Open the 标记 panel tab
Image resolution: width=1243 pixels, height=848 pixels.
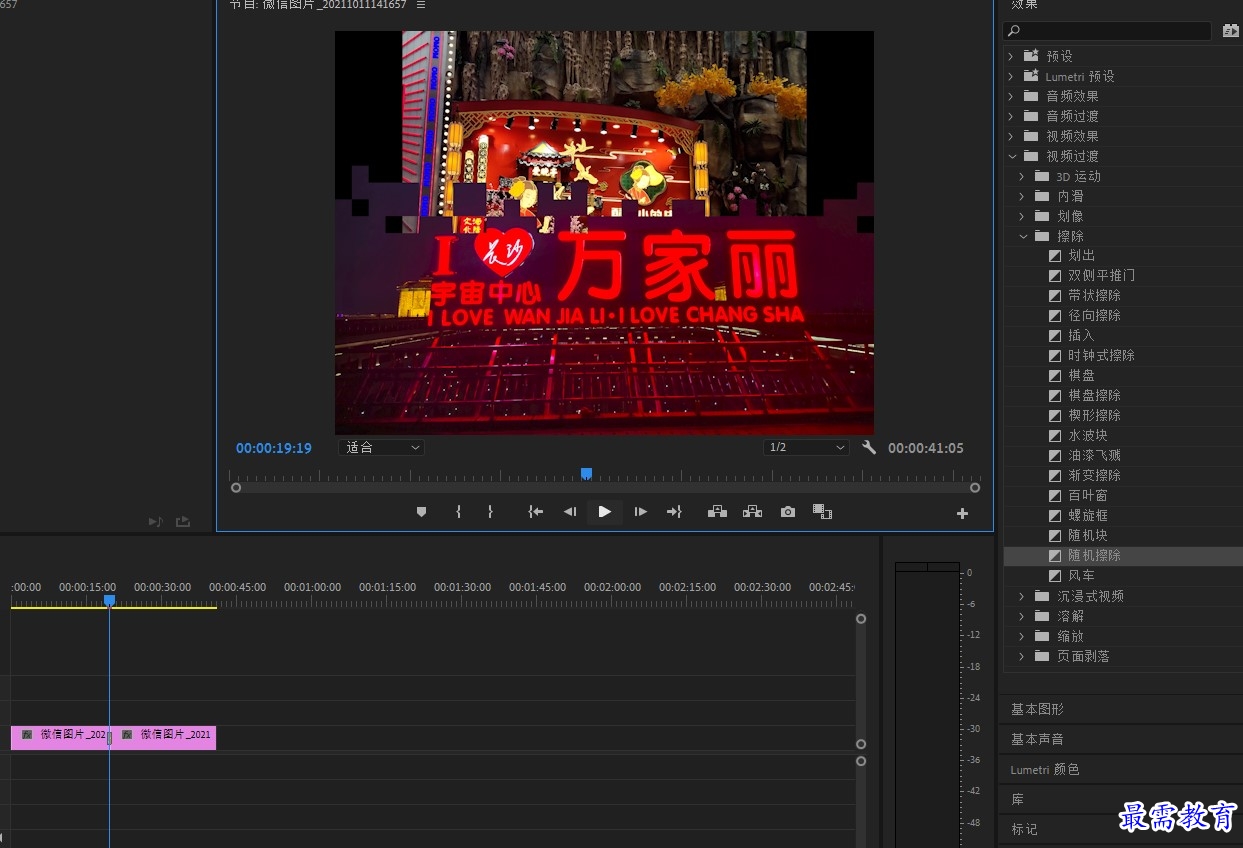coord(1024,829)
